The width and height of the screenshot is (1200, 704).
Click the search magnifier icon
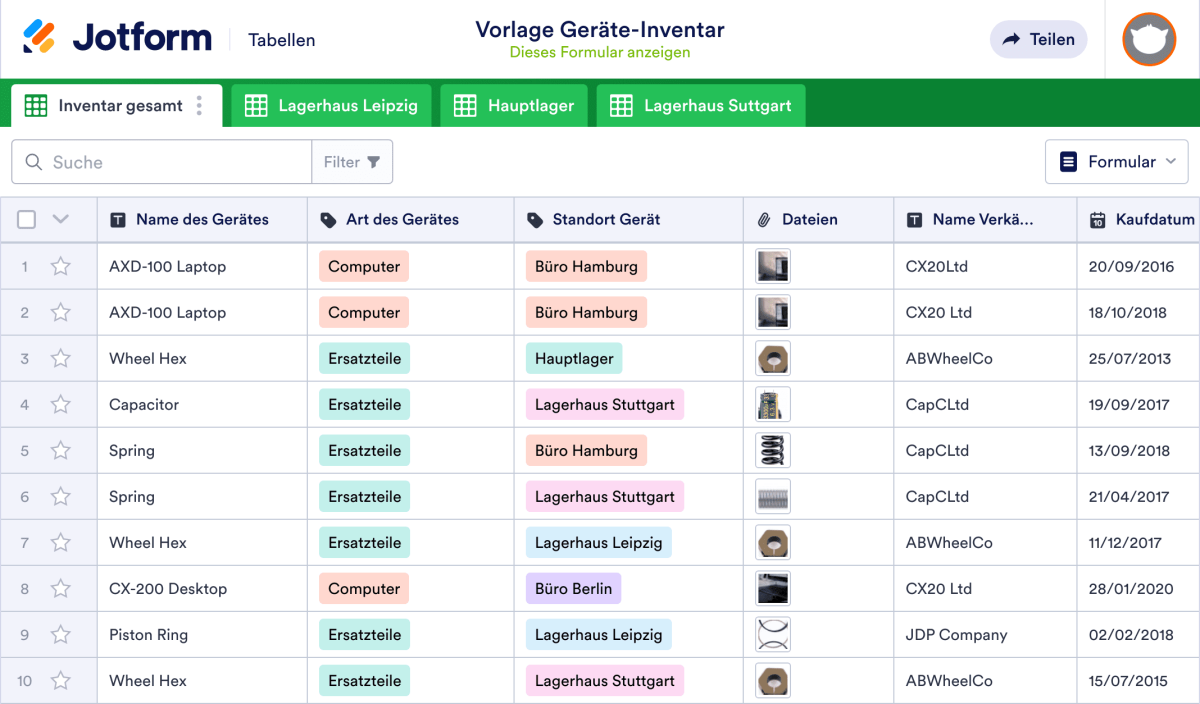tap(33, 161)
